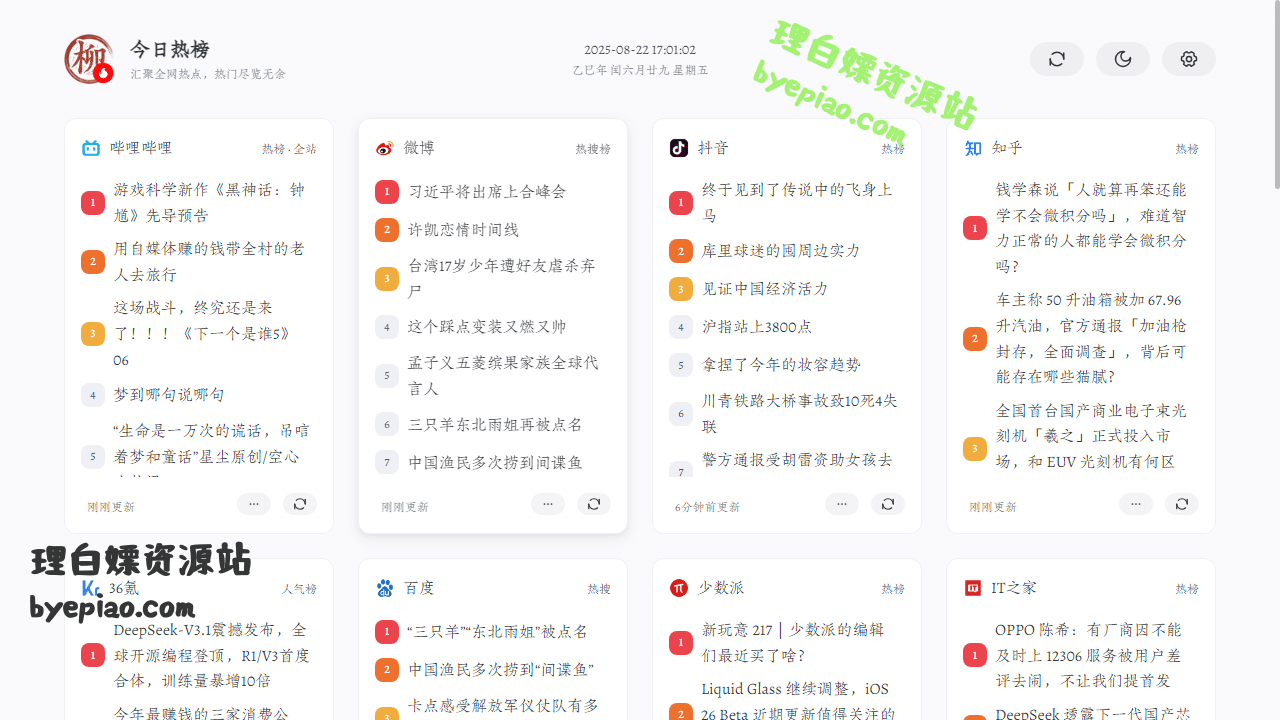Click the 百度 paw icon
1280x720 pixels.
click(x=385, y=588)
